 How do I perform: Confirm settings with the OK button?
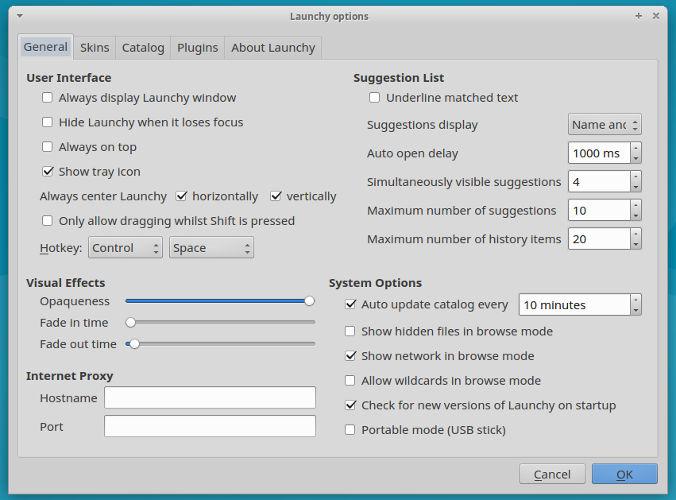(x=625, y=474)
